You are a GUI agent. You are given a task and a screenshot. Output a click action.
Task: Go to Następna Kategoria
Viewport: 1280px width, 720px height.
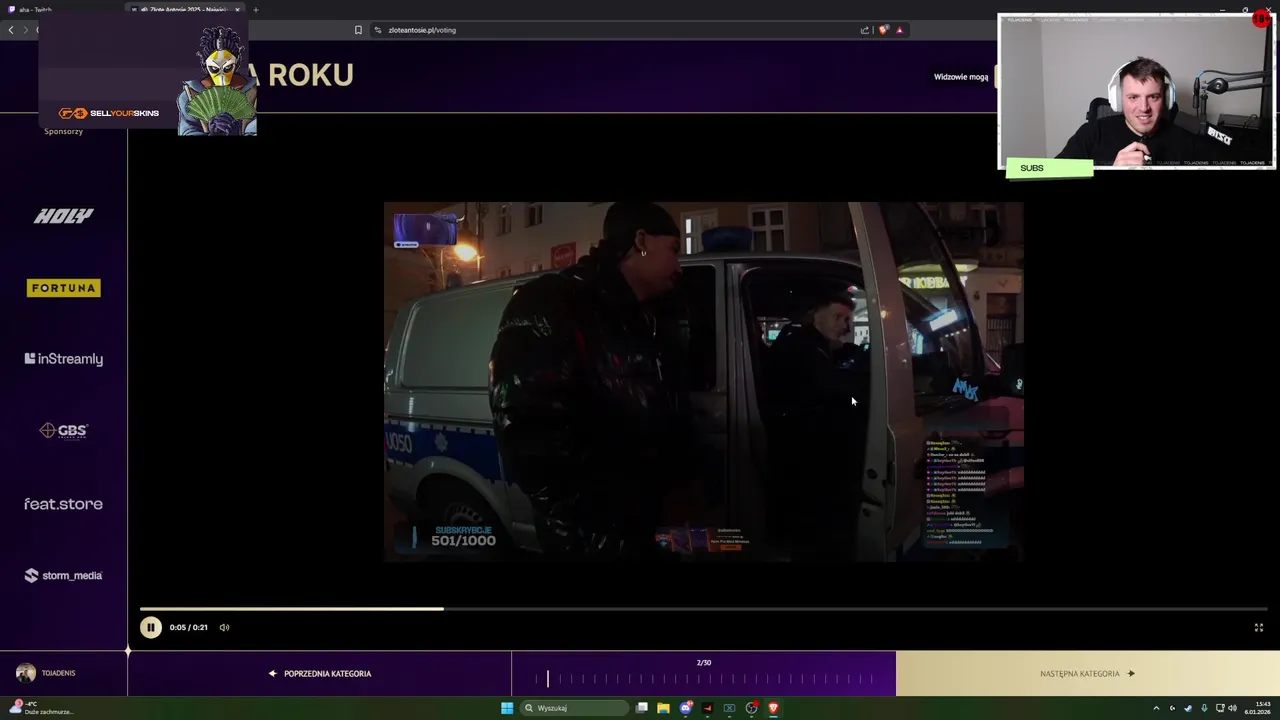click(x=1087, y=674)
